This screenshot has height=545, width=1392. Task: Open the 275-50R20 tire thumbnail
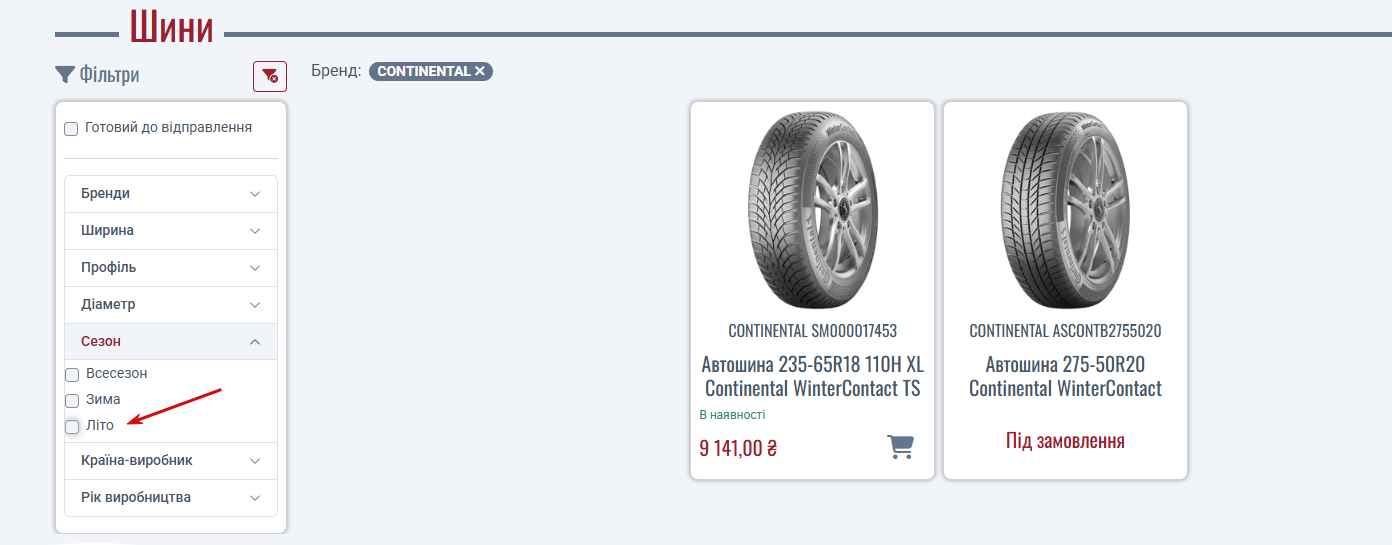point(1065,210)
